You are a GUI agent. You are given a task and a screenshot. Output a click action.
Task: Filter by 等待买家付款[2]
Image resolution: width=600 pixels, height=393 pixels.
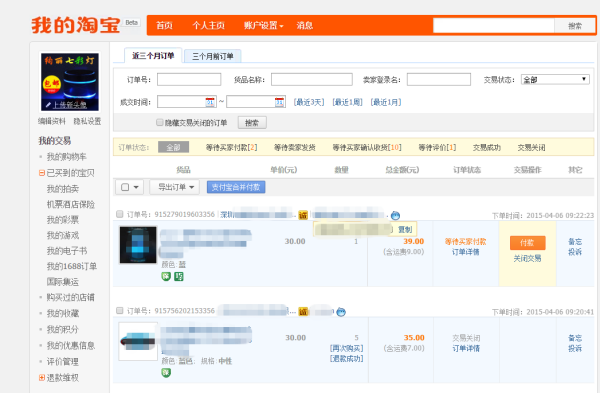[x=231, y=147]
